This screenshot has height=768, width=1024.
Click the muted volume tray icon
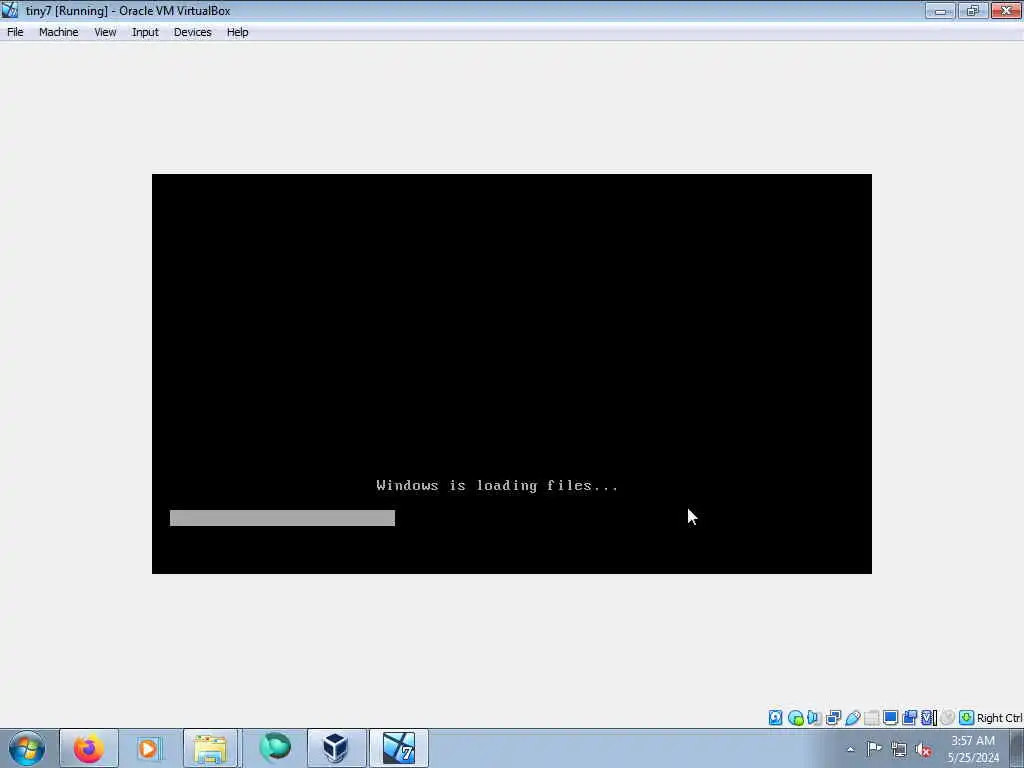pos(923,749)
